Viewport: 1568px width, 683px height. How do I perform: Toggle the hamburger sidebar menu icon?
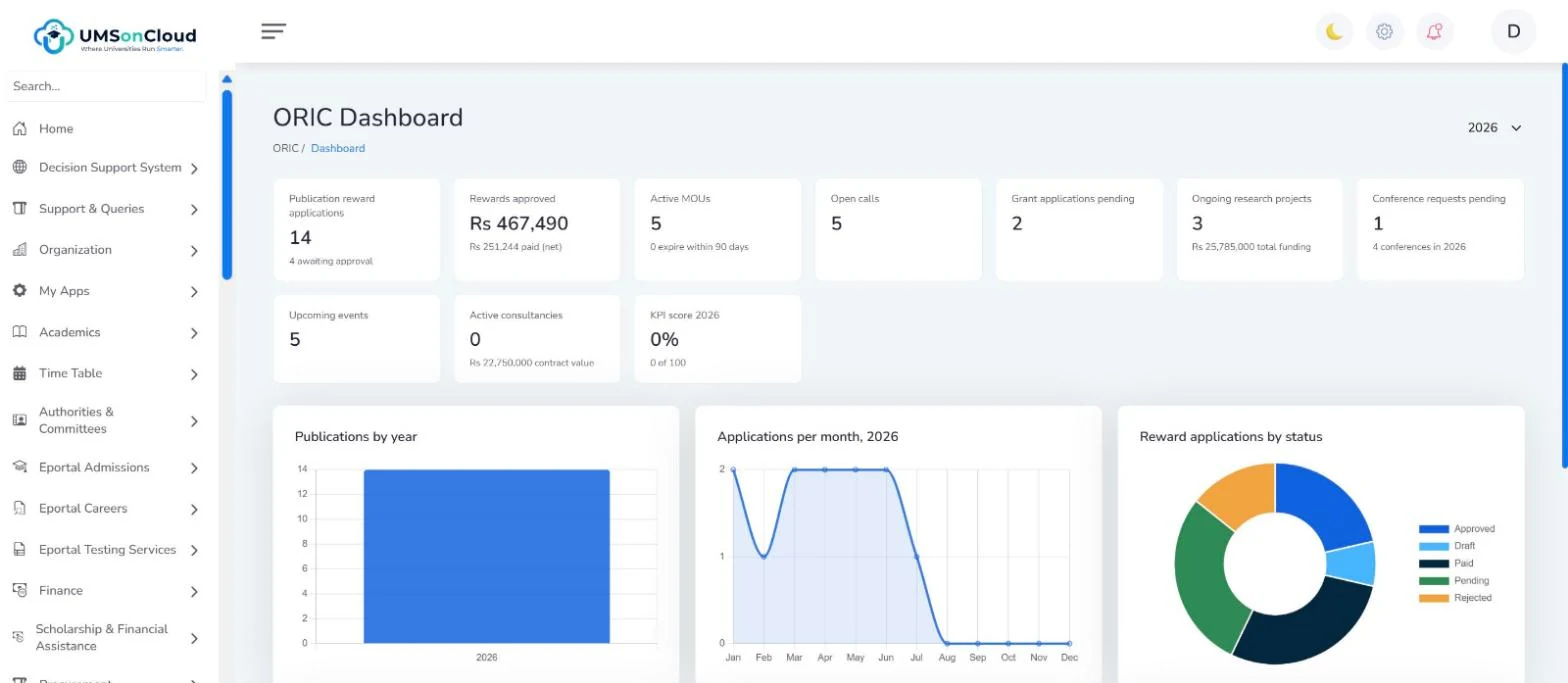click(x=274, y=31)
